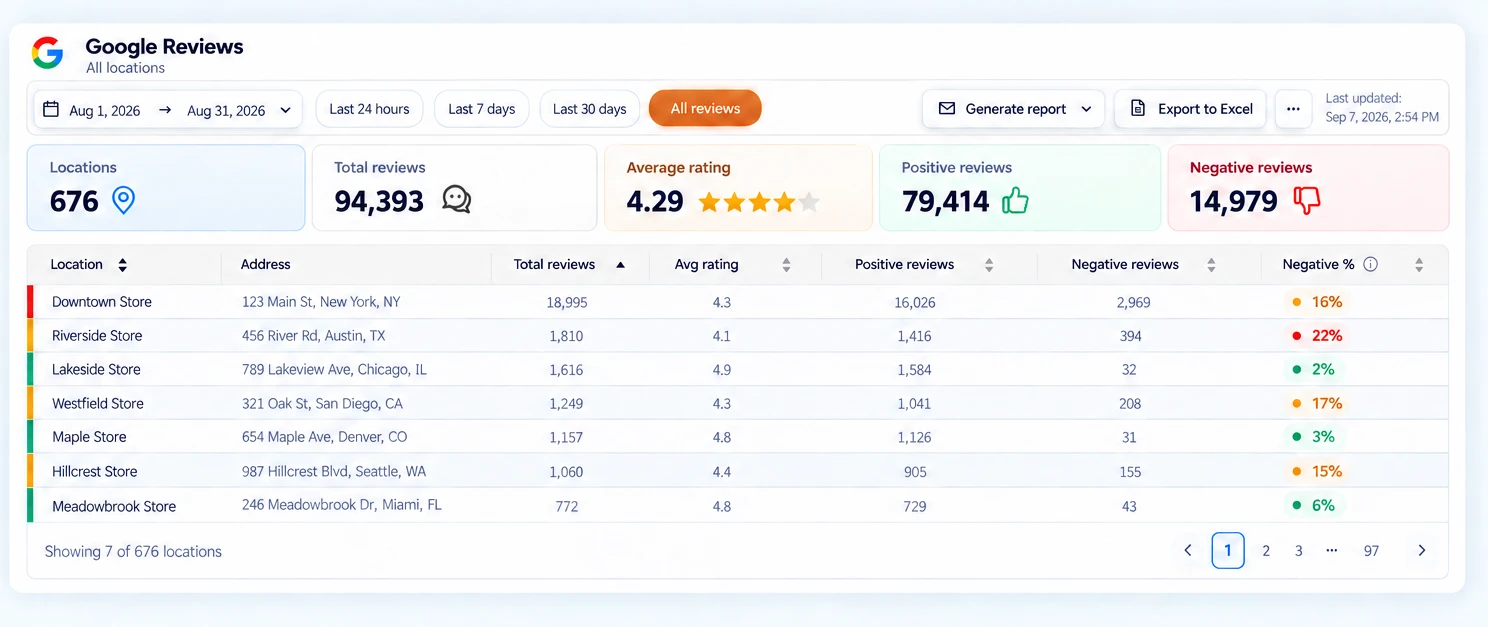Jump to last page 97

coord(1371,550)
